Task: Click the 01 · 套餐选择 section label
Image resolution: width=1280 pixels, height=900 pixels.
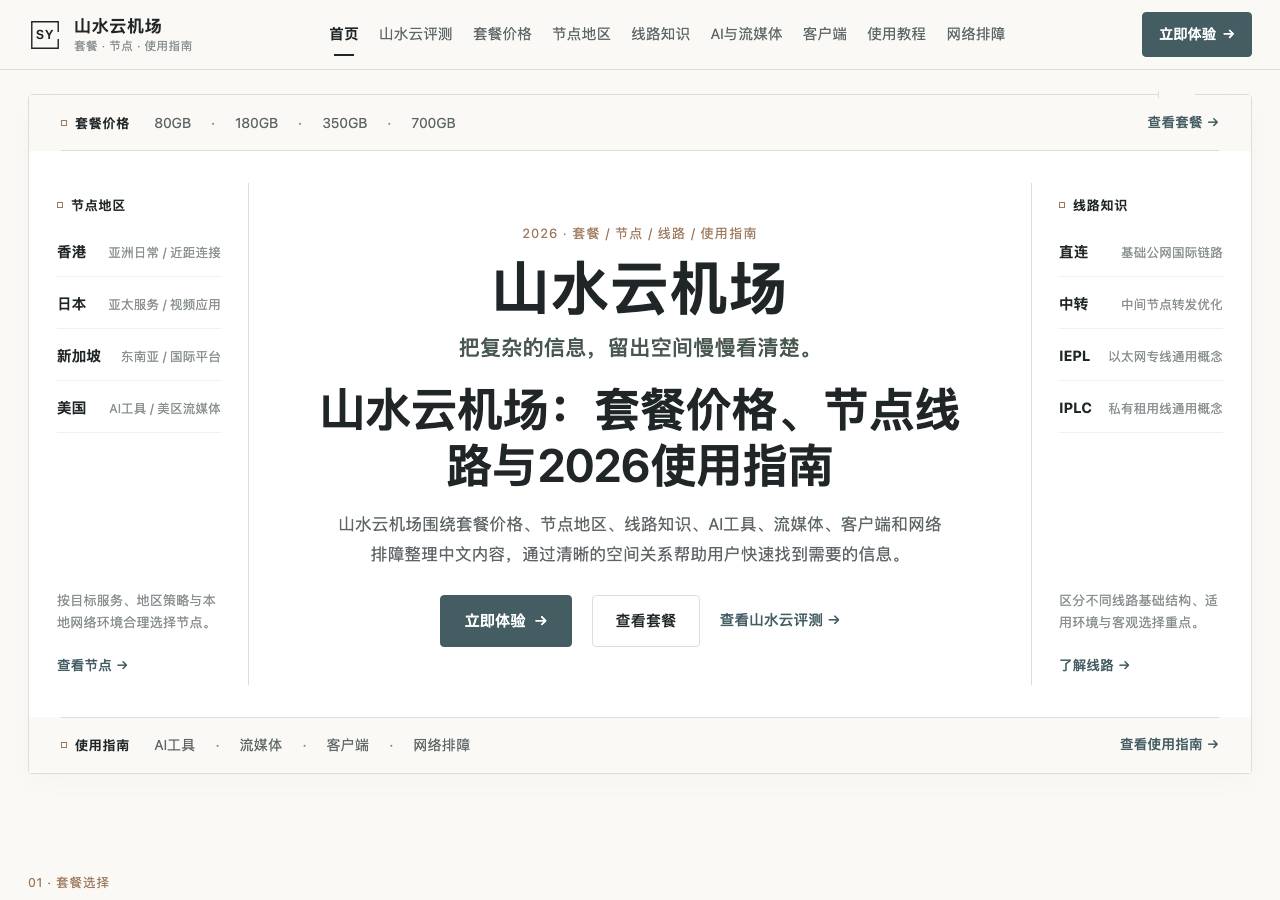Action: tap(69, 882)
